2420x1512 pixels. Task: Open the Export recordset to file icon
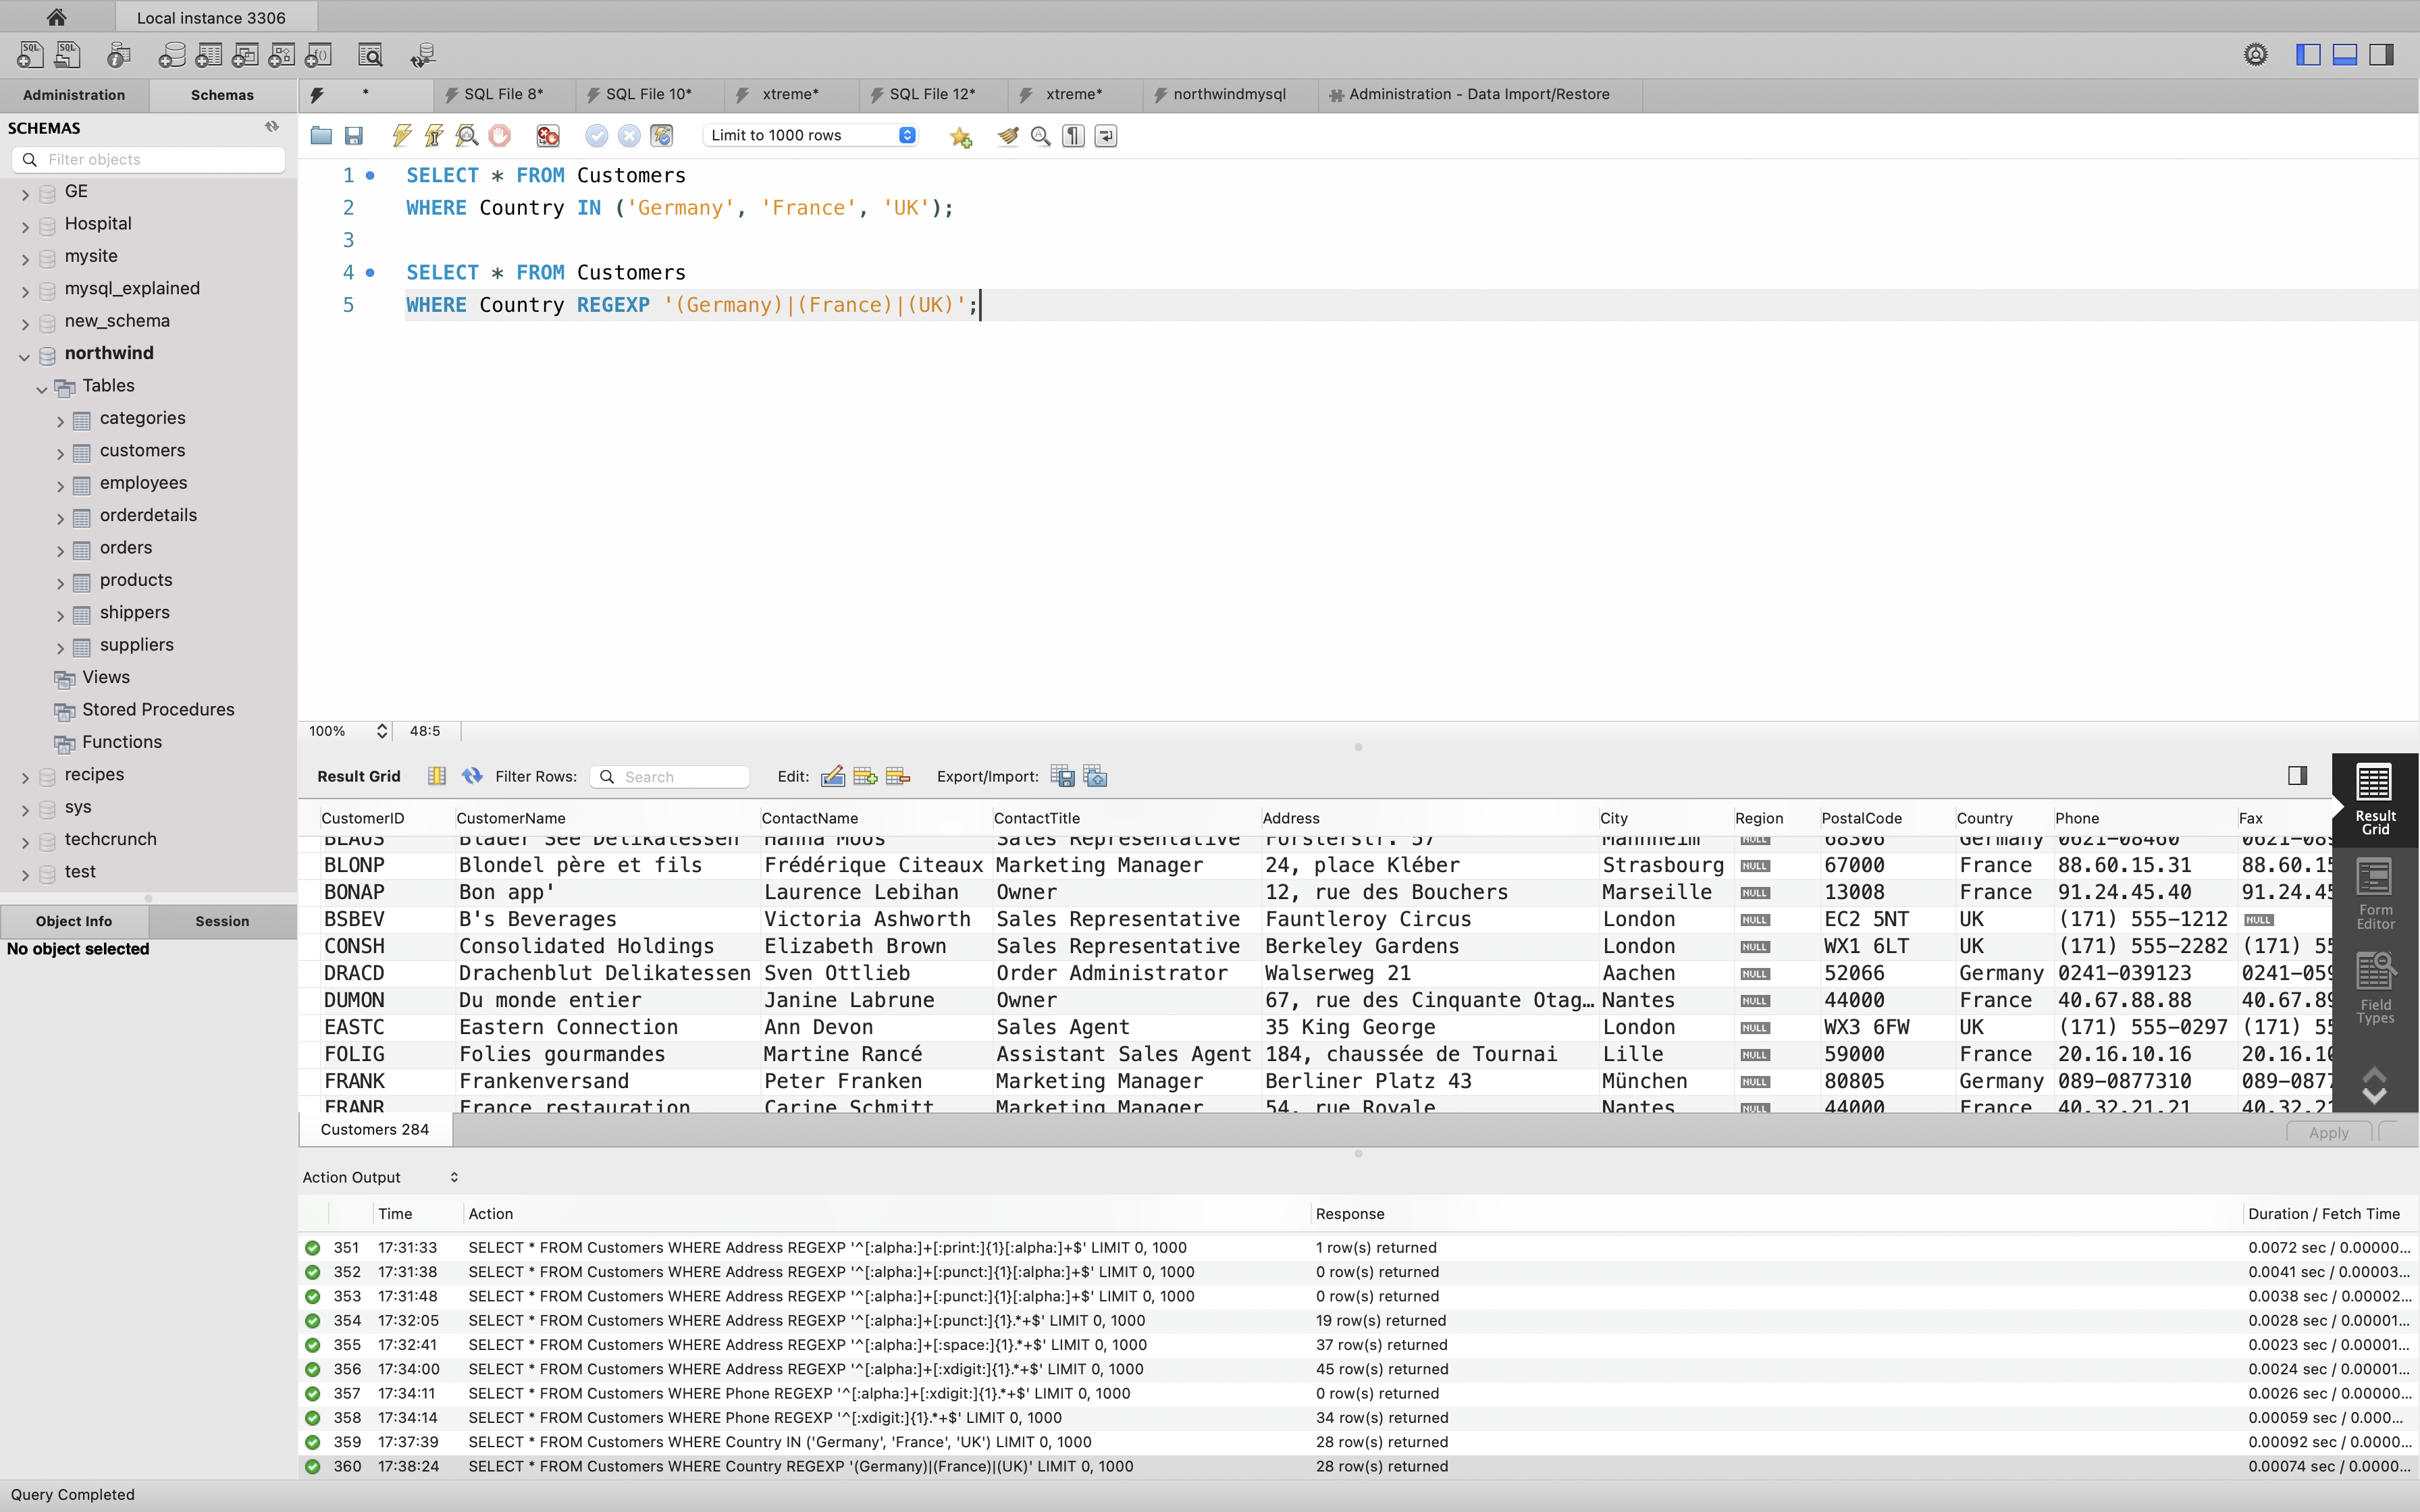(x=1062, y=776)
